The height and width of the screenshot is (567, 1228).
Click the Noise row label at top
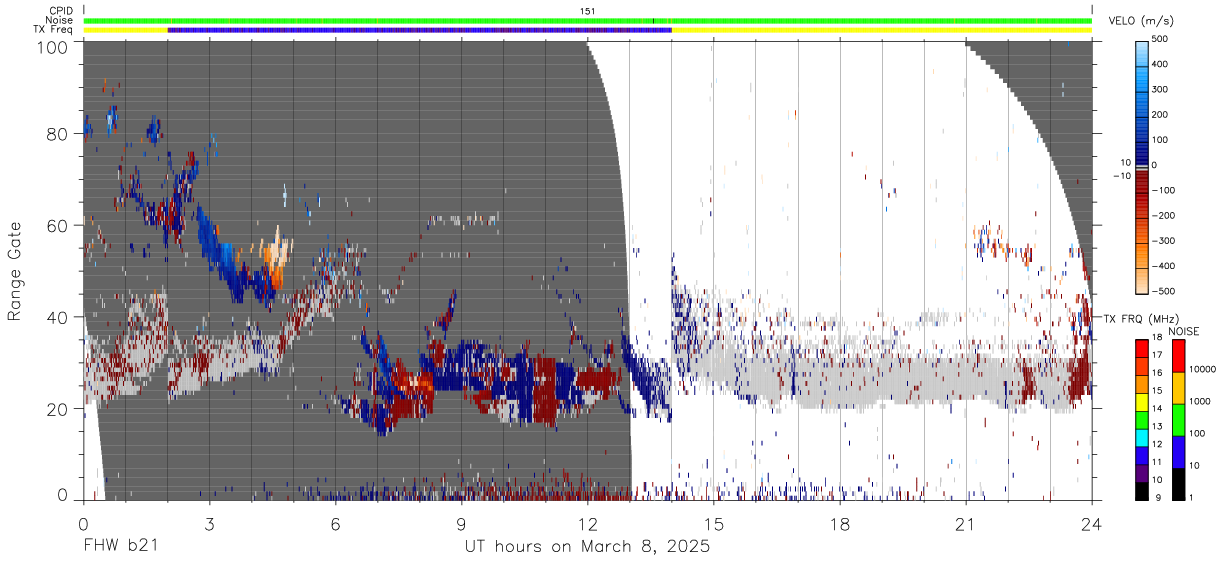point(58,20)
